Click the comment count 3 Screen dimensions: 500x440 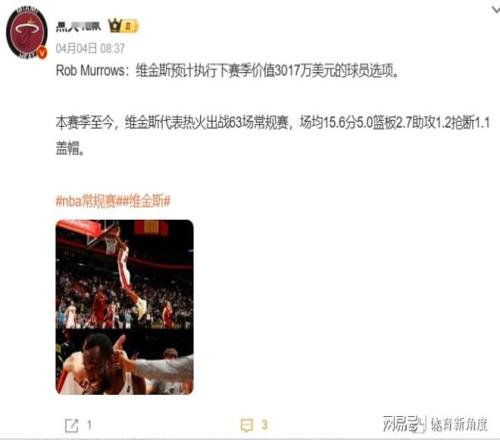(265, 425)
